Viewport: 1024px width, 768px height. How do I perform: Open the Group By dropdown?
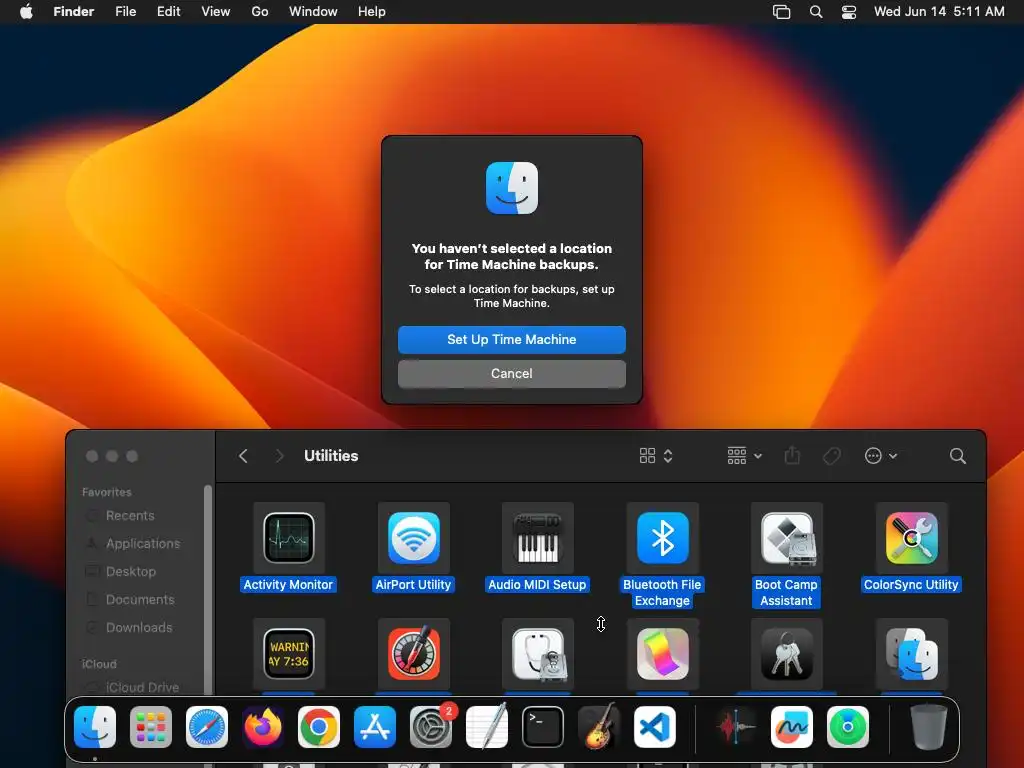pyautogui.click(x=744, y=456)
